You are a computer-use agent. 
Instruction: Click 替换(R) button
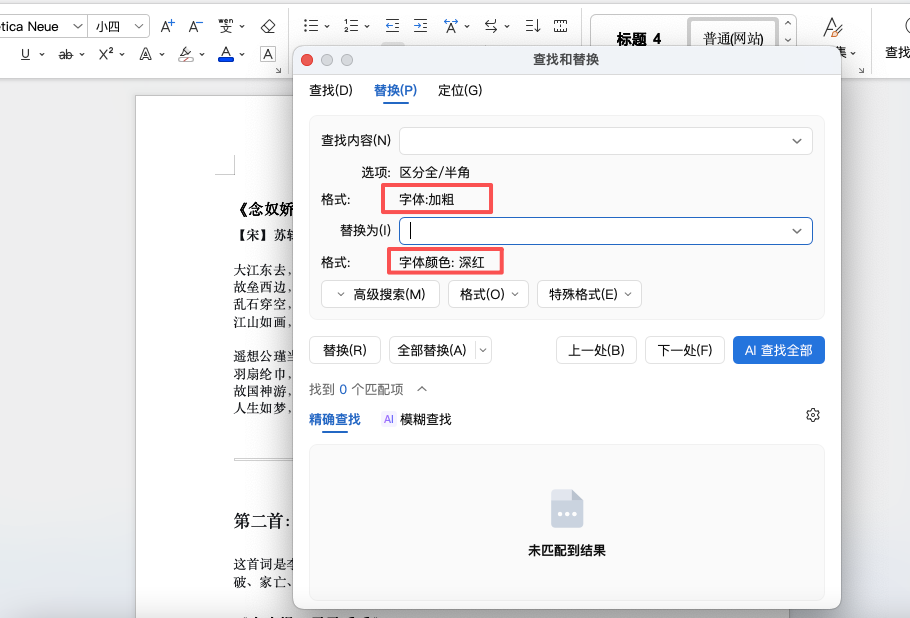point(345,350)
